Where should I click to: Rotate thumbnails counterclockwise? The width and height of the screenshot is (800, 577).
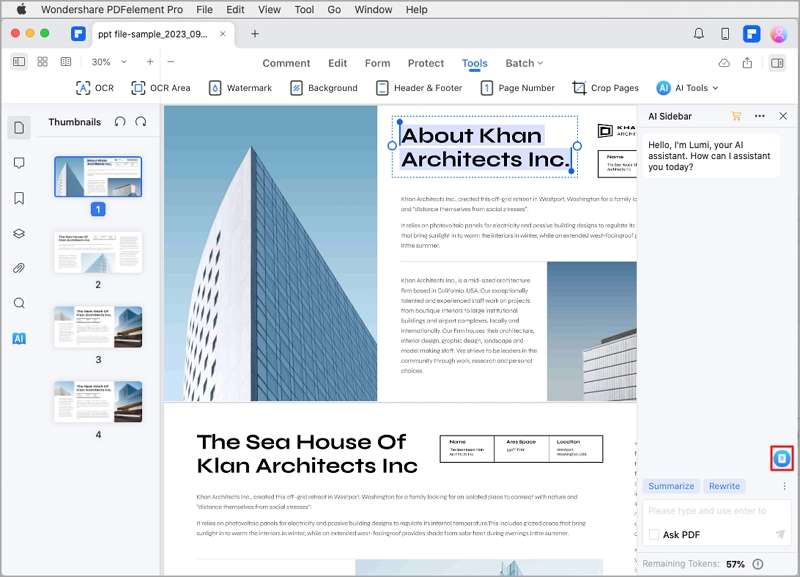tap(120, 121)
